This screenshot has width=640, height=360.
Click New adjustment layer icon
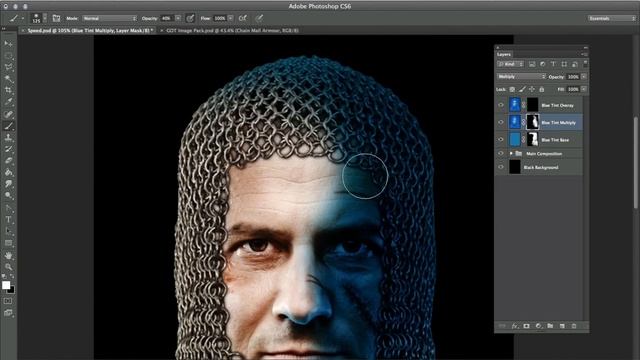(538, 326)
